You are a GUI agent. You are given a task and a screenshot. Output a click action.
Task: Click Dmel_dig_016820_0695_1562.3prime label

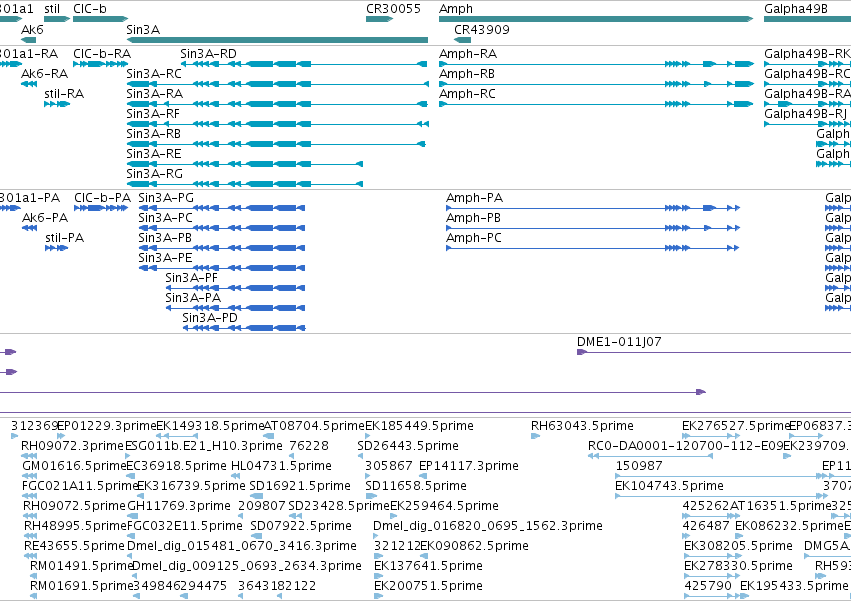point(487,527)
